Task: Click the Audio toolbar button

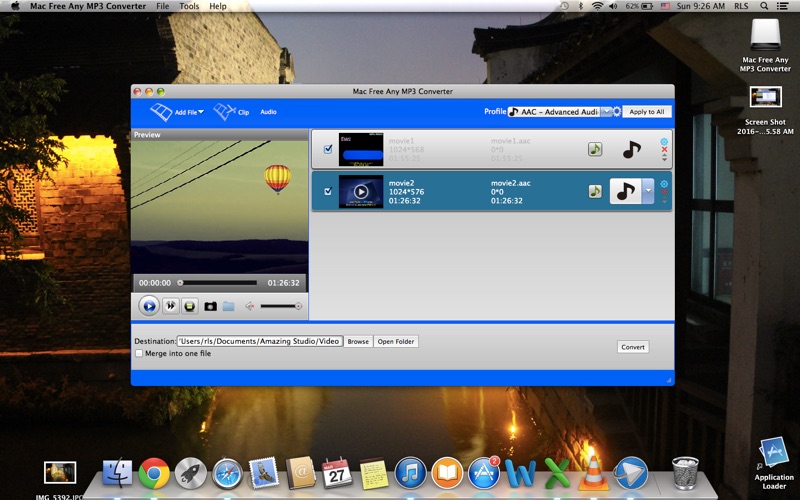Action: click(x=268, y=112)
